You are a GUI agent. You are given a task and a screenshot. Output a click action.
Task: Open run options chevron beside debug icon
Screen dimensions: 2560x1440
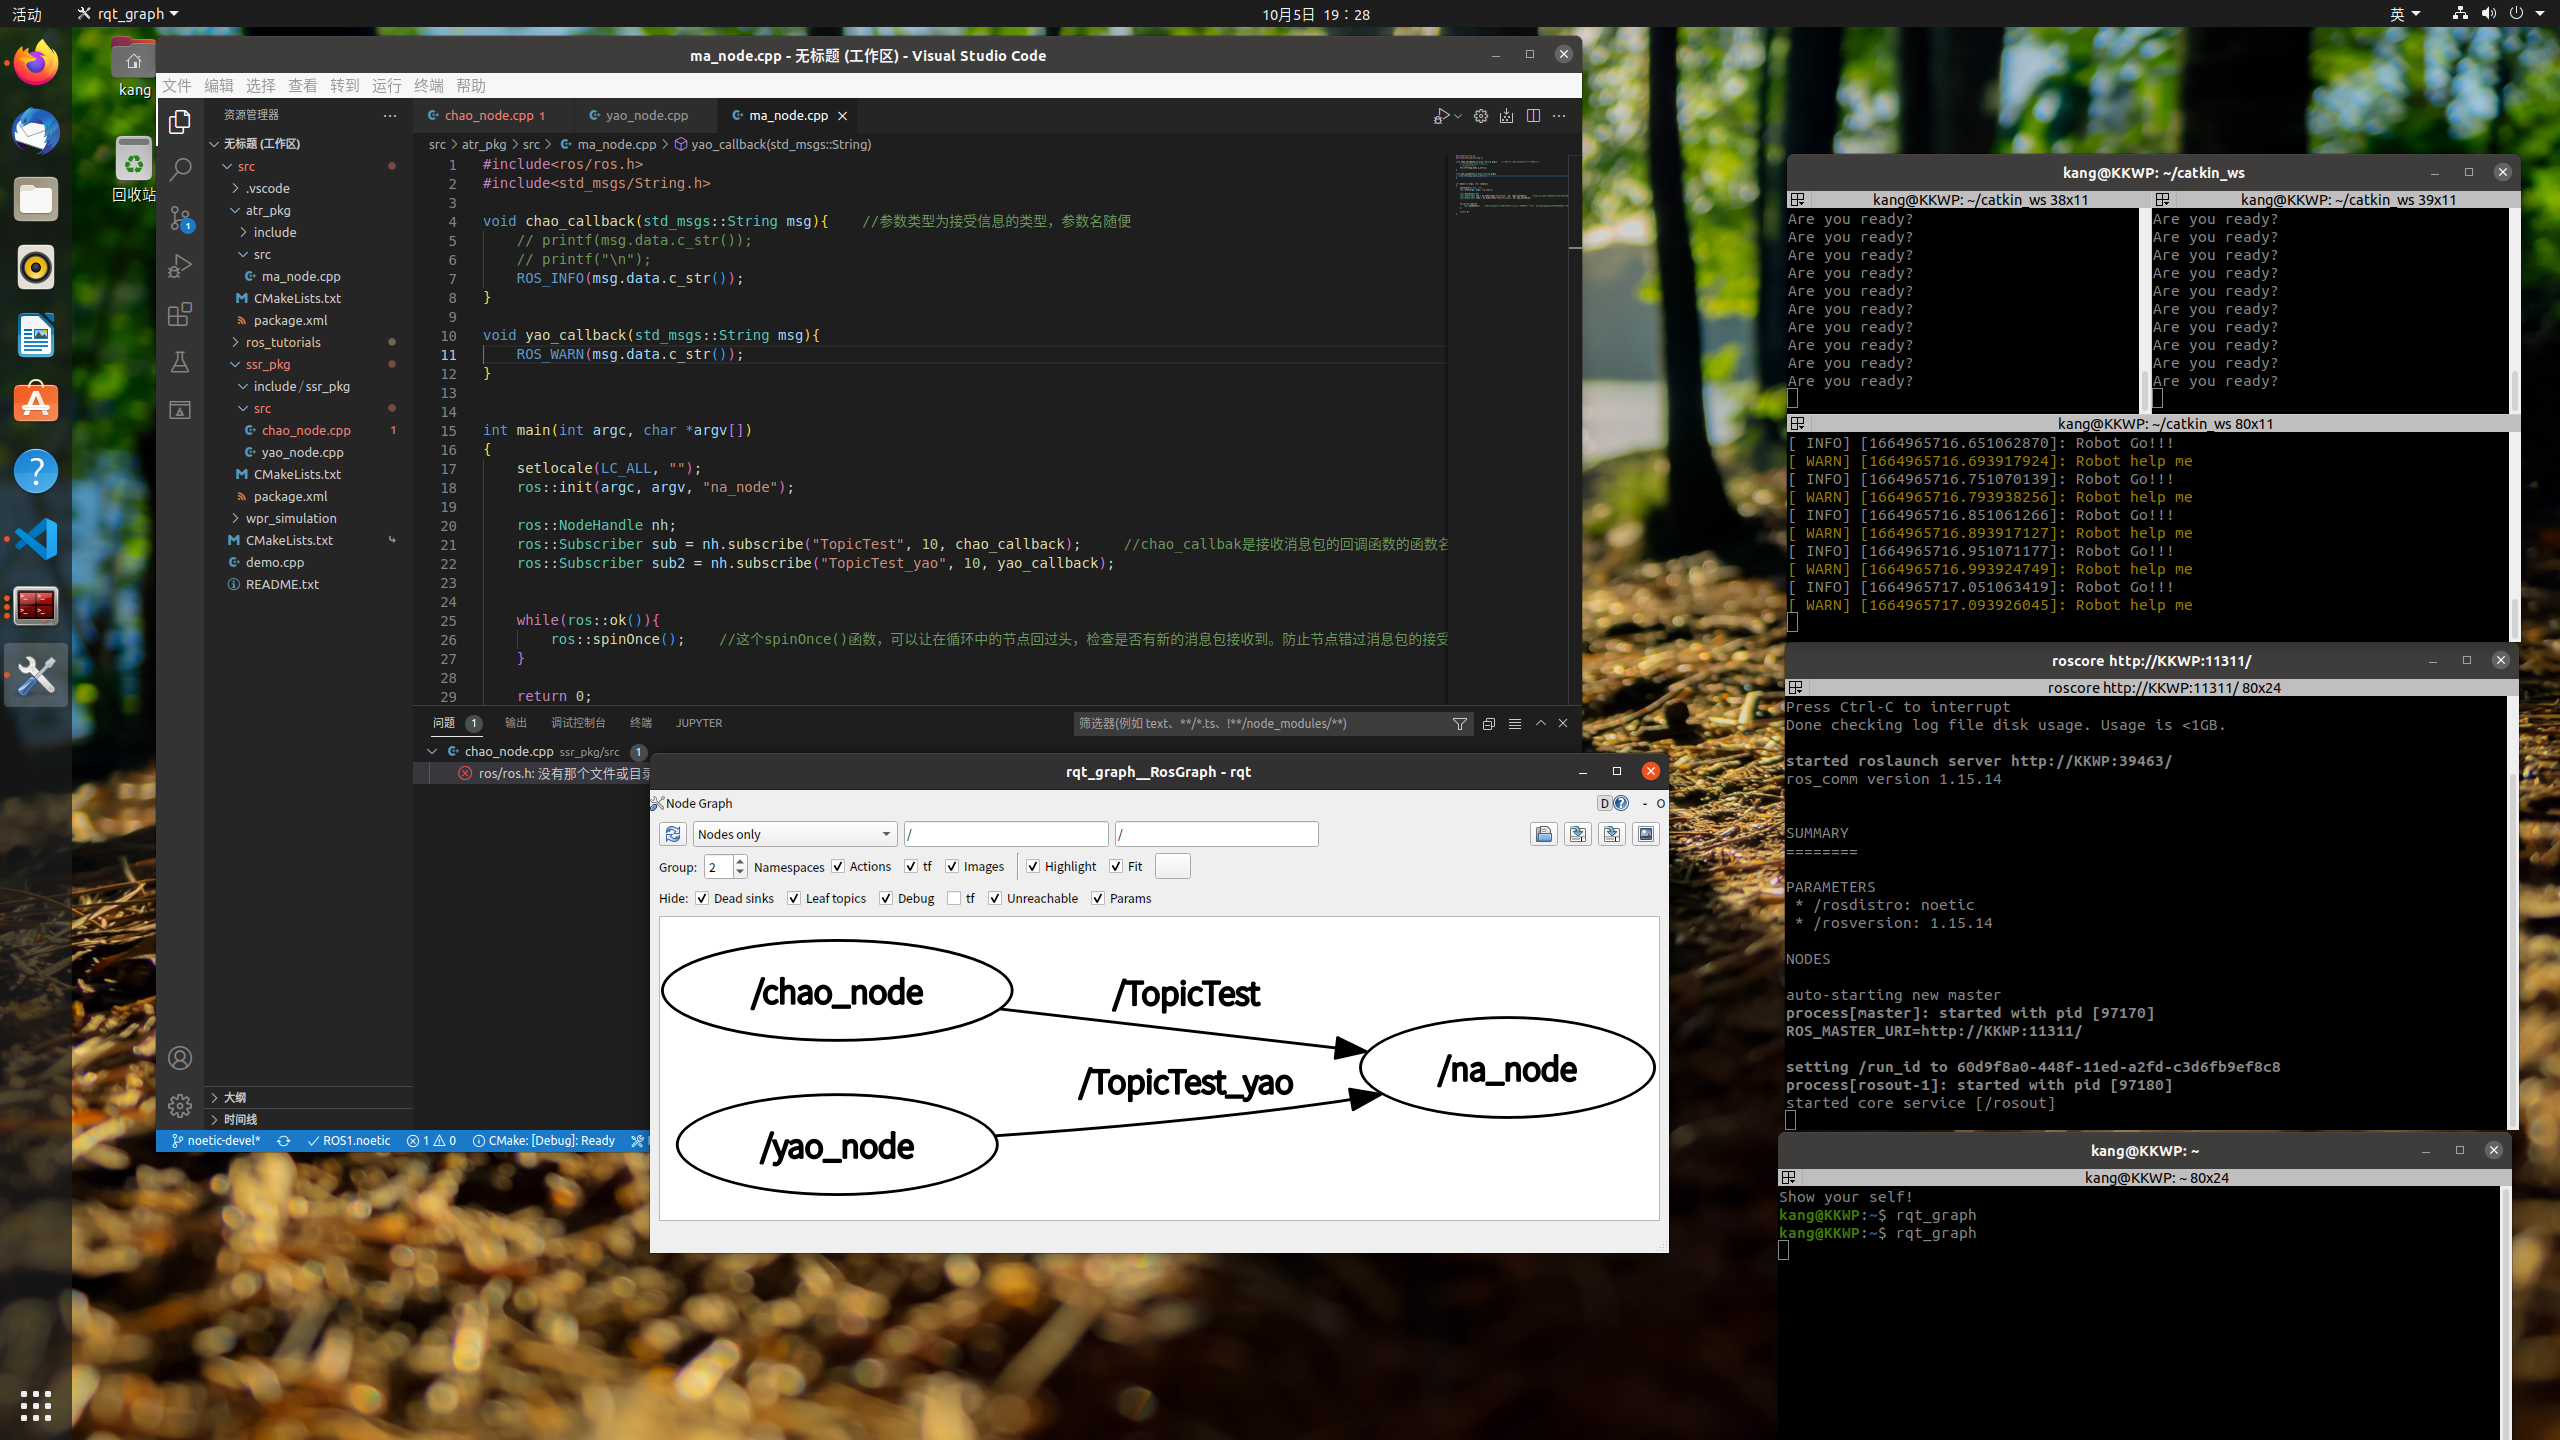(x=1458, y=116)
